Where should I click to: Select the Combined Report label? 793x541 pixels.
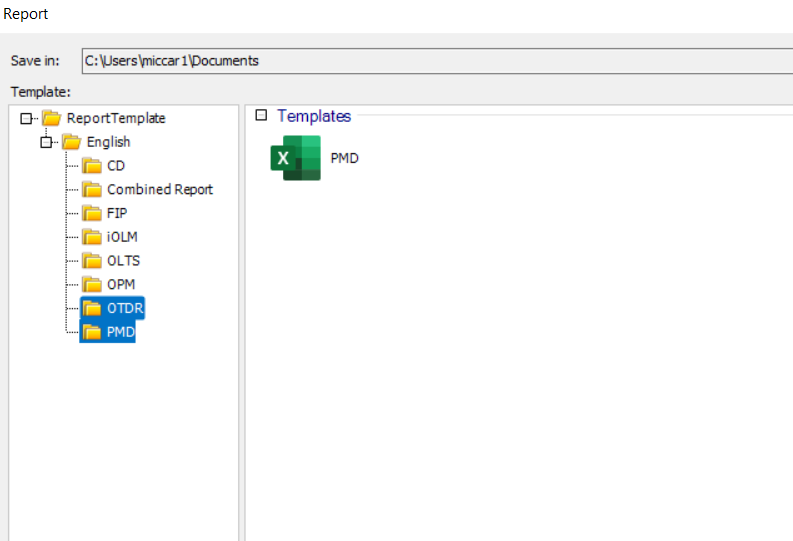(160, 190)
